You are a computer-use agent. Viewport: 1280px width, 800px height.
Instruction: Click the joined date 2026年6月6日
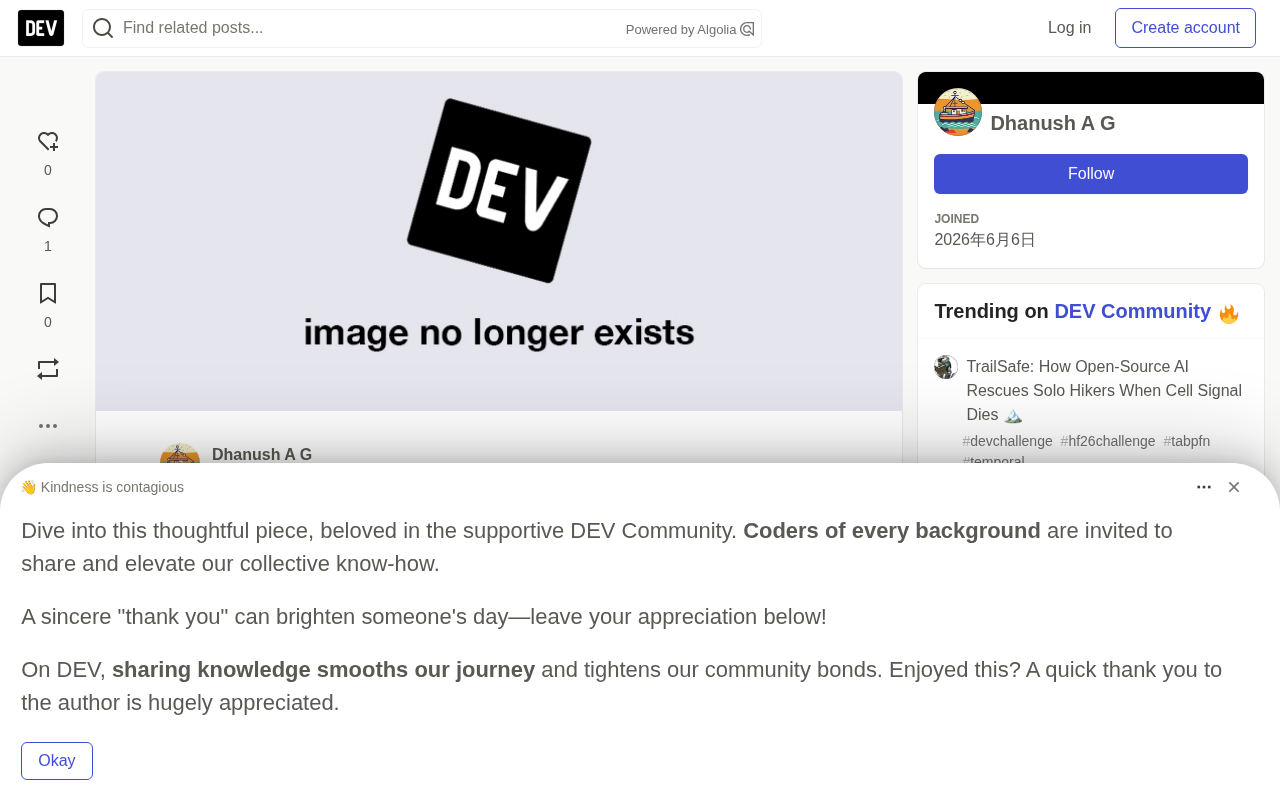pos(985,240)
